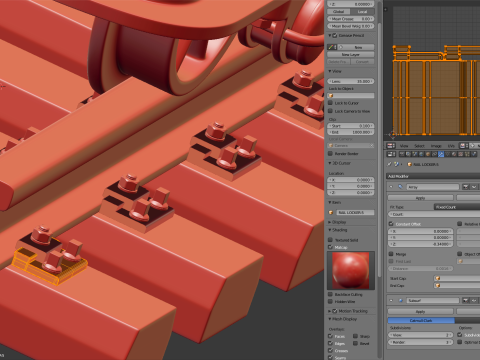The image size is (480, 360).
Task: Toggle Array modifier render visibility icon
Action: [x=466, y=187]
